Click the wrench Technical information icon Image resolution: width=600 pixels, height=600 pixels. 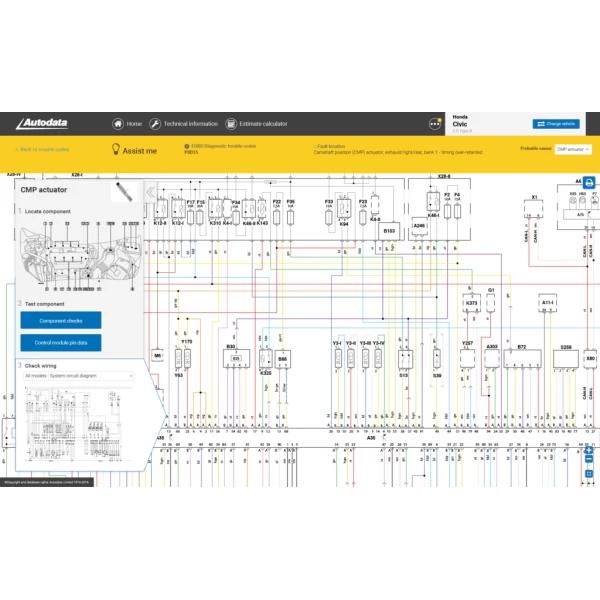pos(155,124)
